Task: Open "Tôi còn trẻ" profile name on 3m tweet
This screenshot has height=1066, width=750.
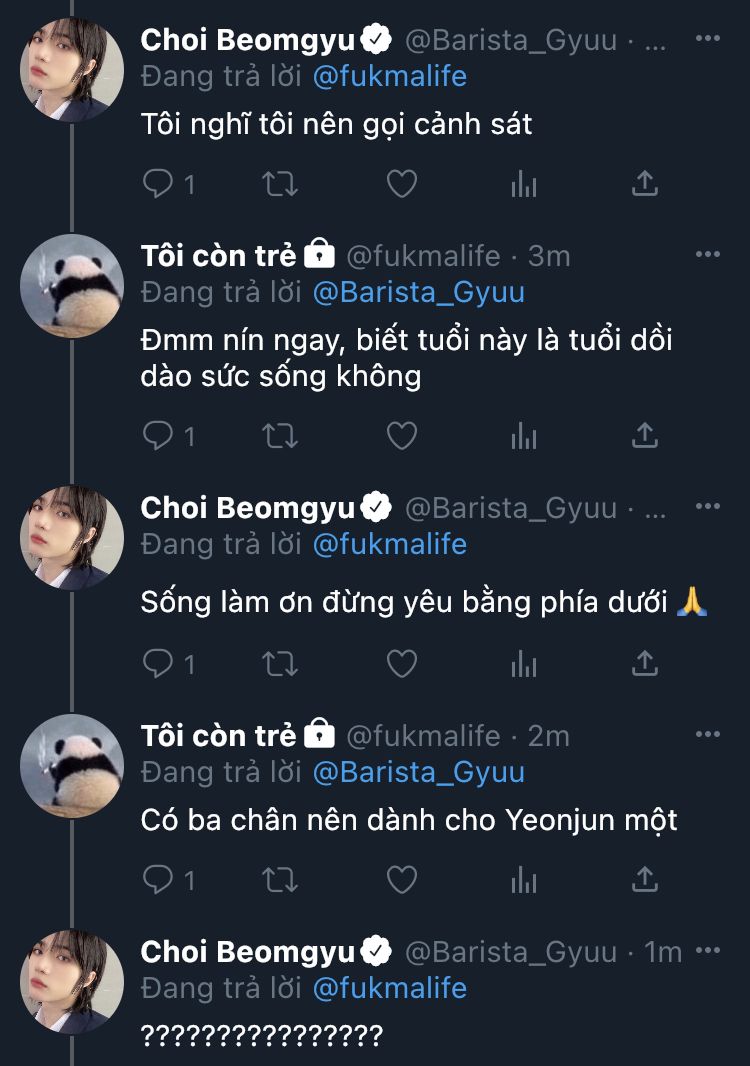Action: (219, 256)
